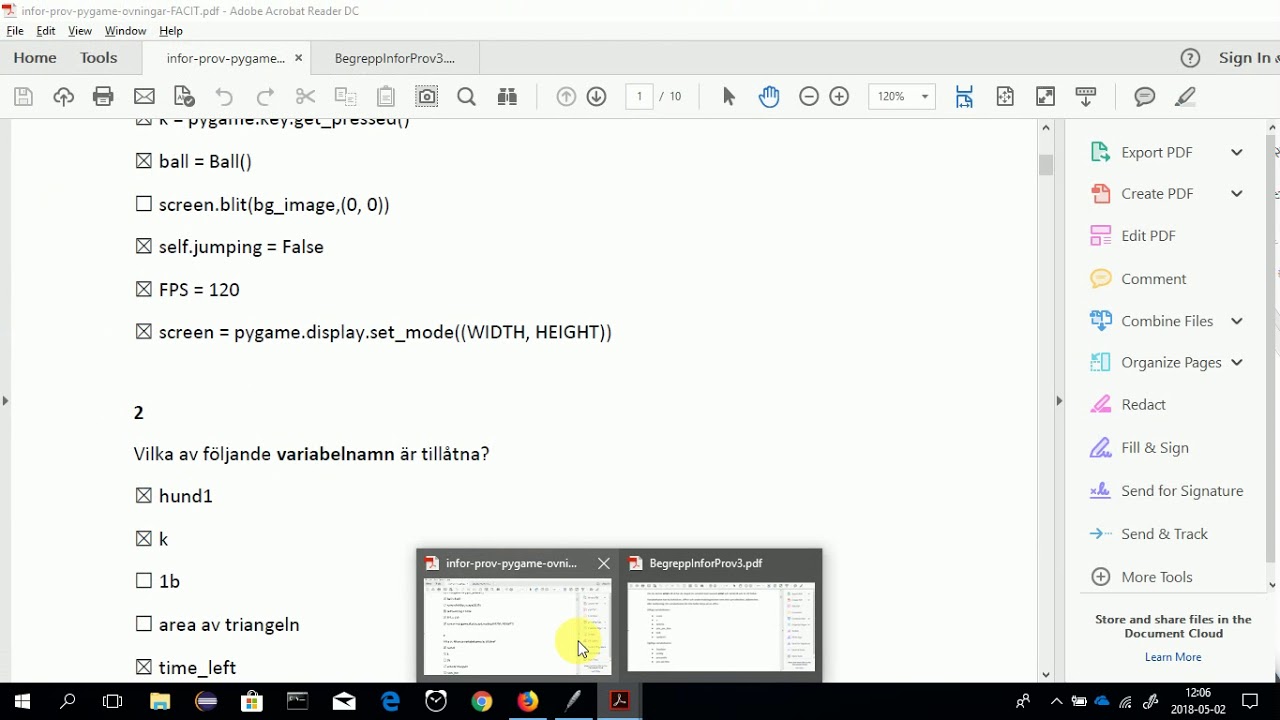The width and height of the screenshot is (1280, 720).
Task: Expand the Export PDF chevron
Action: (x=1237, y=152)
